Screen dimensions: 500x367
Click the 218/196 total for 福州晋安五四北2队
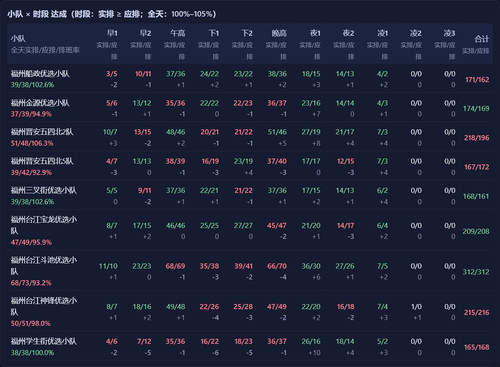point(477,138)
